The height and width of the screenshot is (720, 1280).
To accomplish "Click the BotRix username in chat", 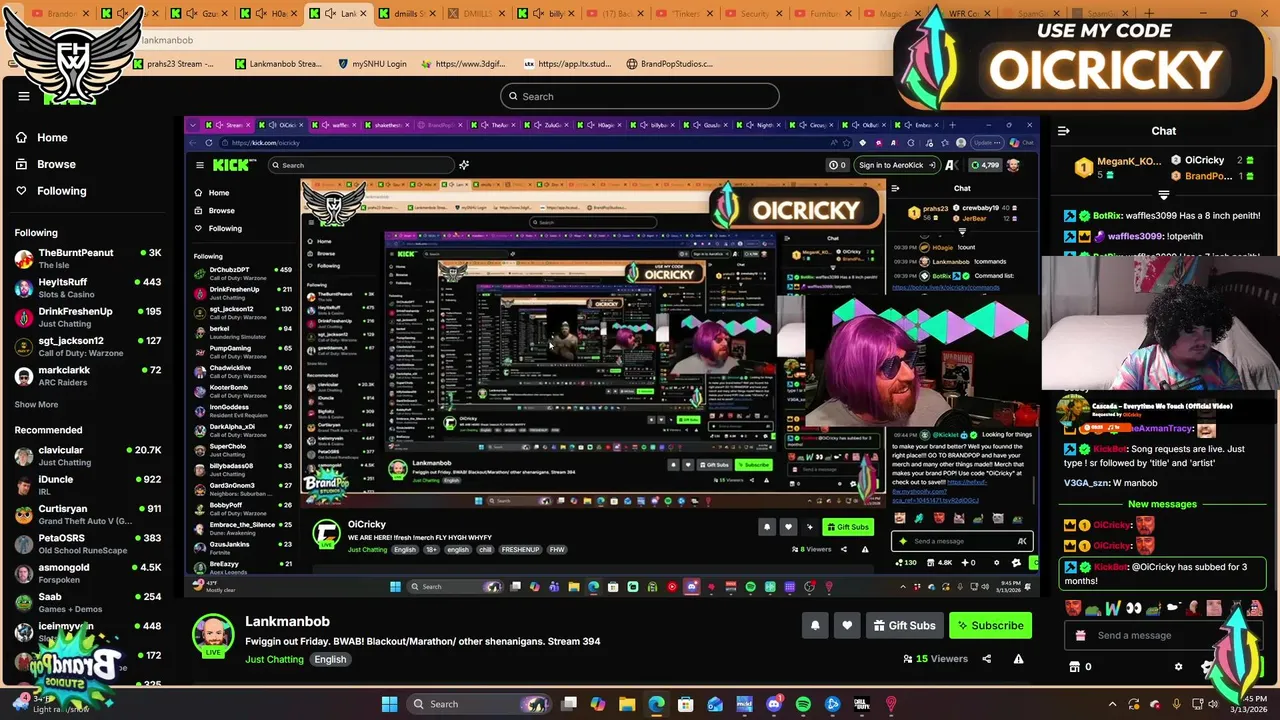I will [1107, 216].
